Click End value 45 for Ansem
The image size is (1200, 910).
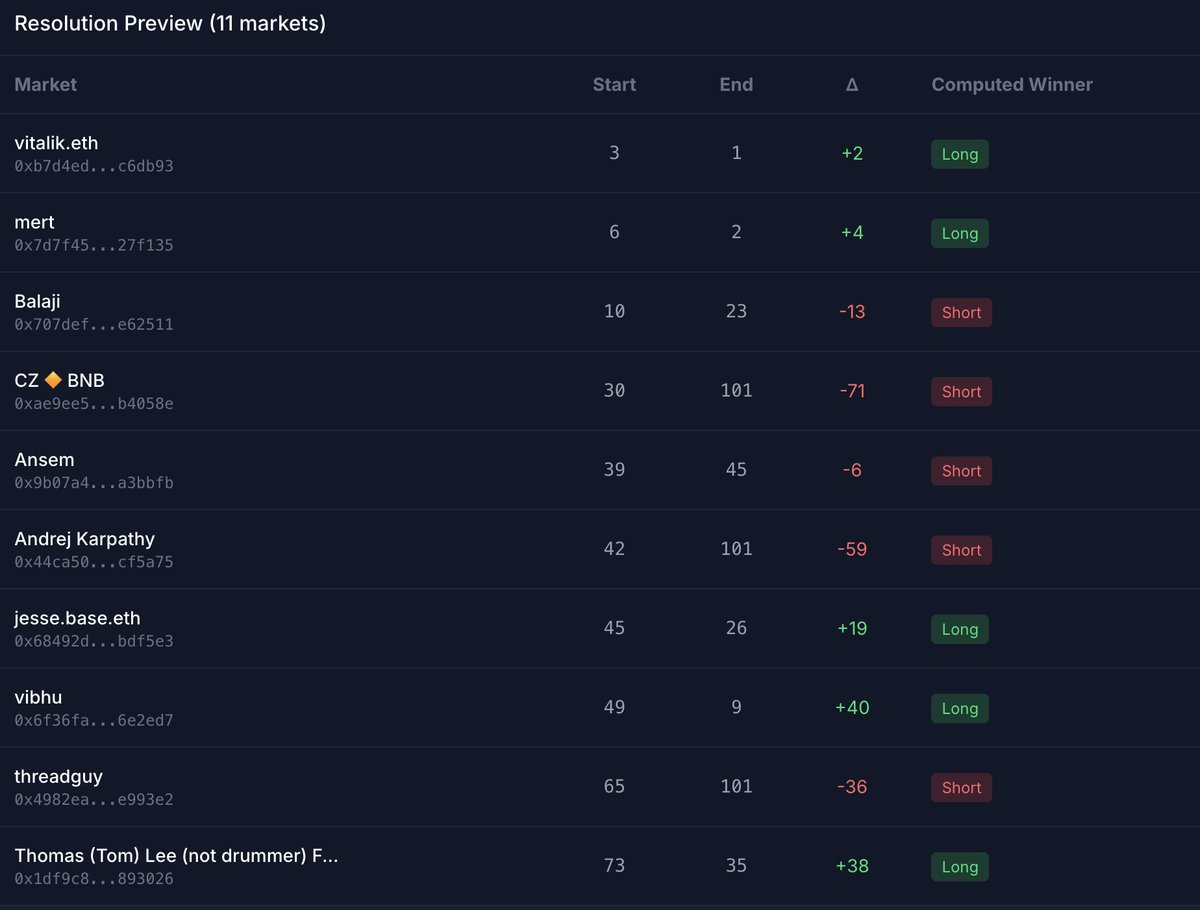coord(736,470)
